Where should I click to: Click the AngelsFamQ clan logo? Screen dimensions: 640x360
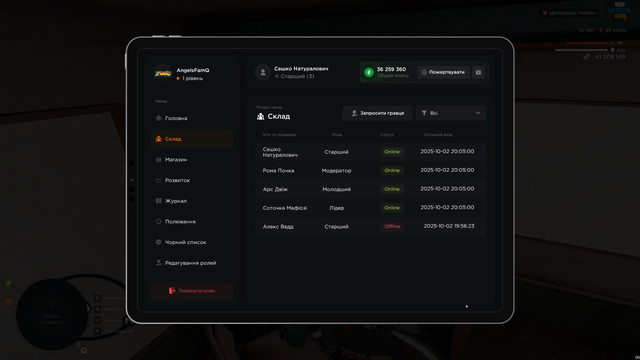click(x=162, y=73)
